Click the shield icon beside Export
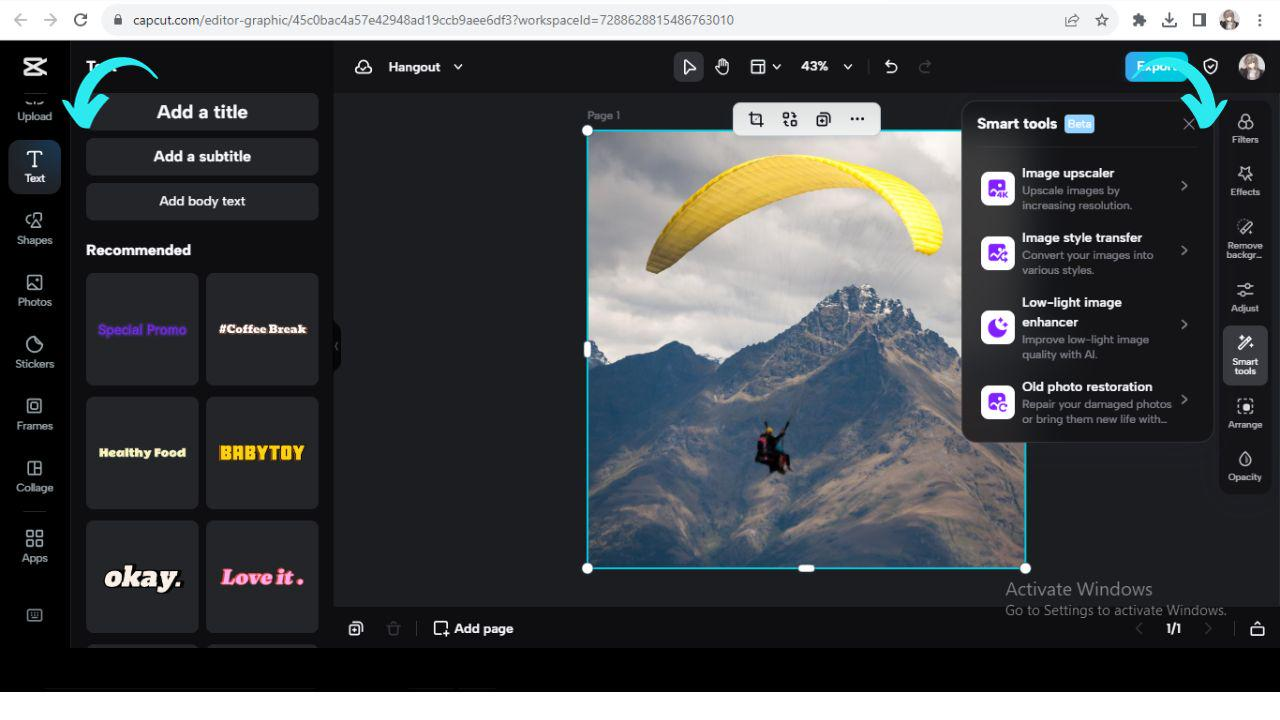Viewport: 1280px width, 720px height. (1210, 67)
